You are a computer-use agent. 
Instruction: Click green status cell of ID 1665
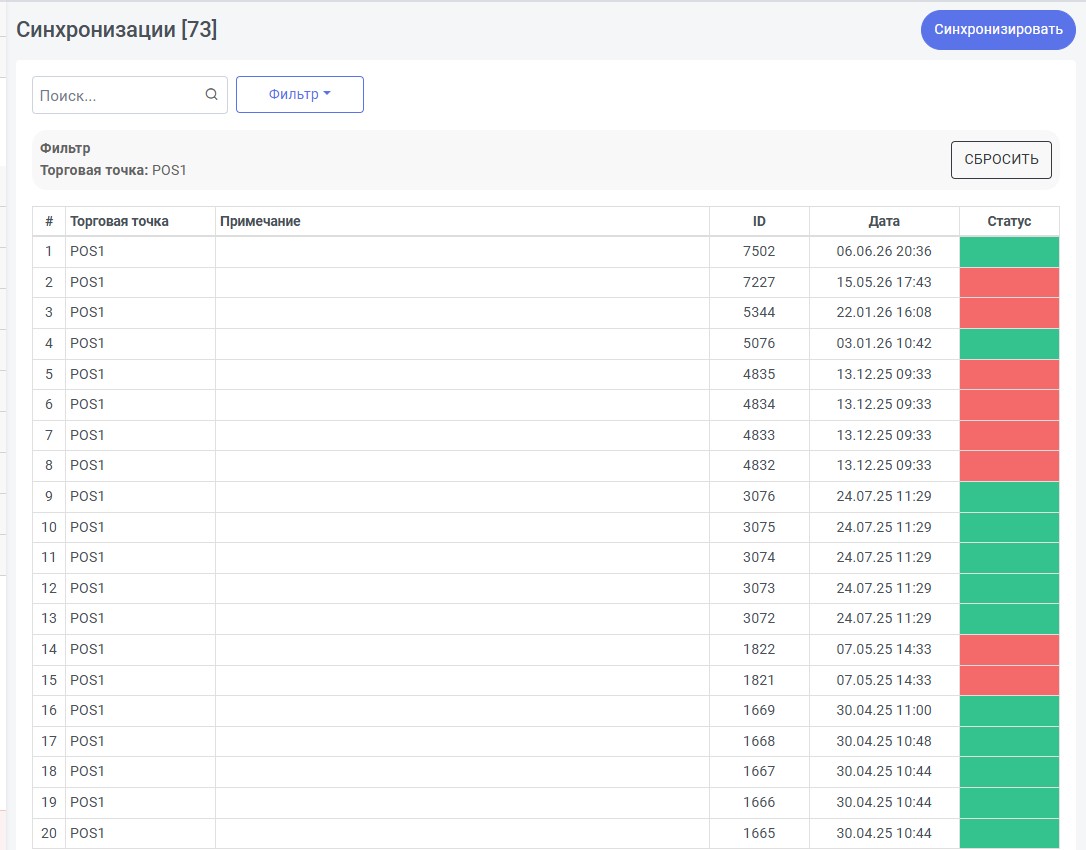pos(1009,833)
